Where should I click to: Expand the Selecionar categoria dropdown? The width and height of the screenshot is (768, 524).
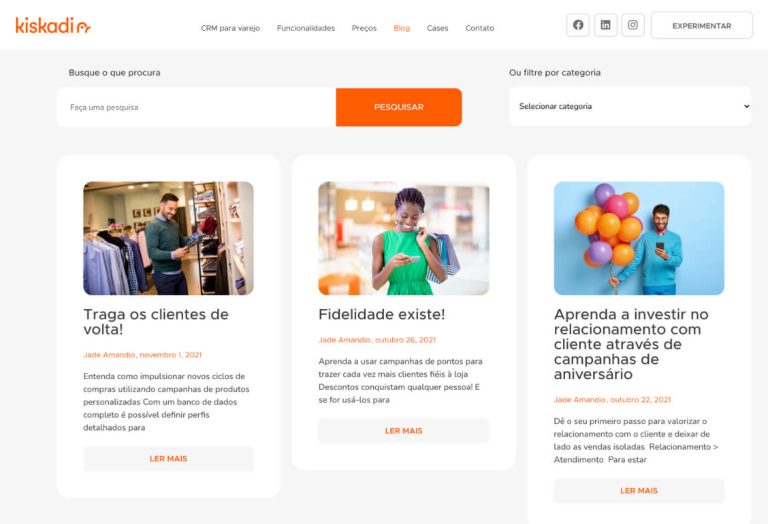point(630,106)
